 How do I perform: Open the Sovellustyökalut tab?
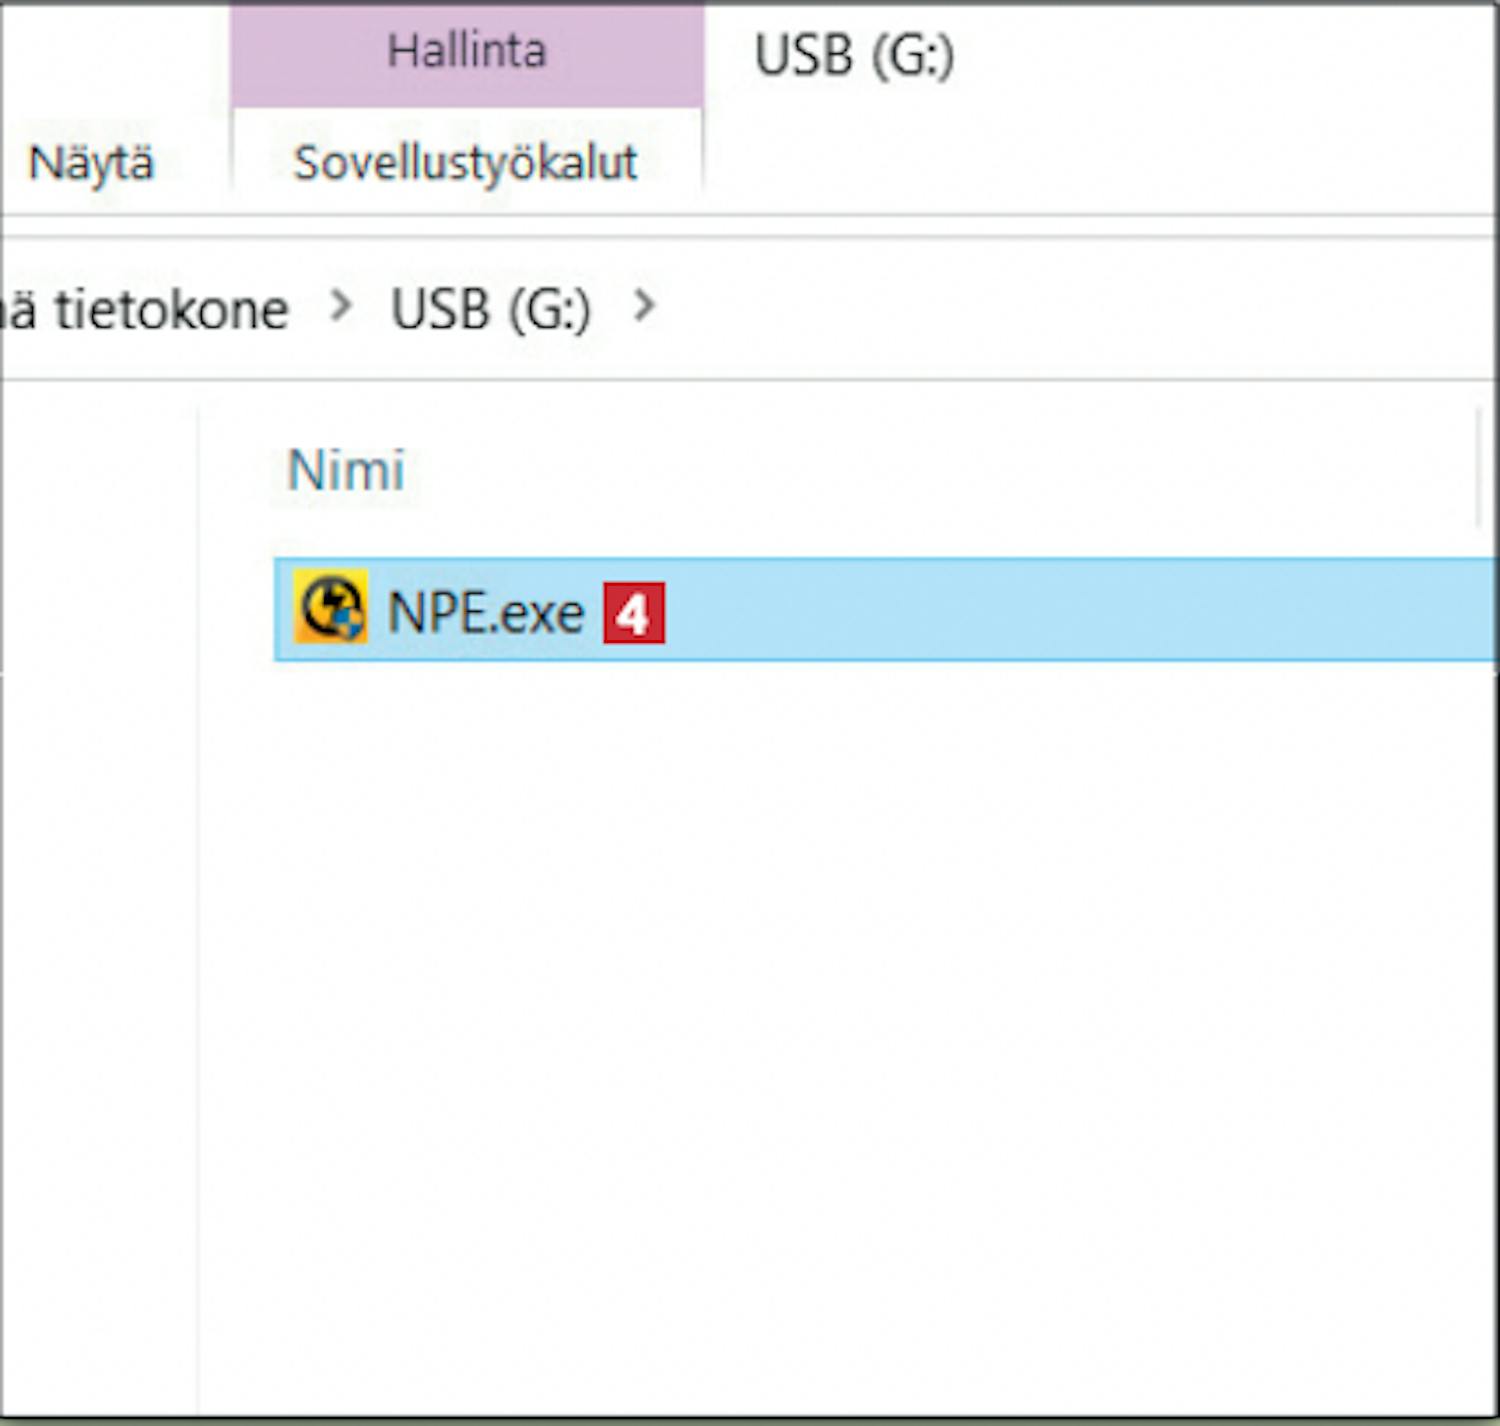465,163
